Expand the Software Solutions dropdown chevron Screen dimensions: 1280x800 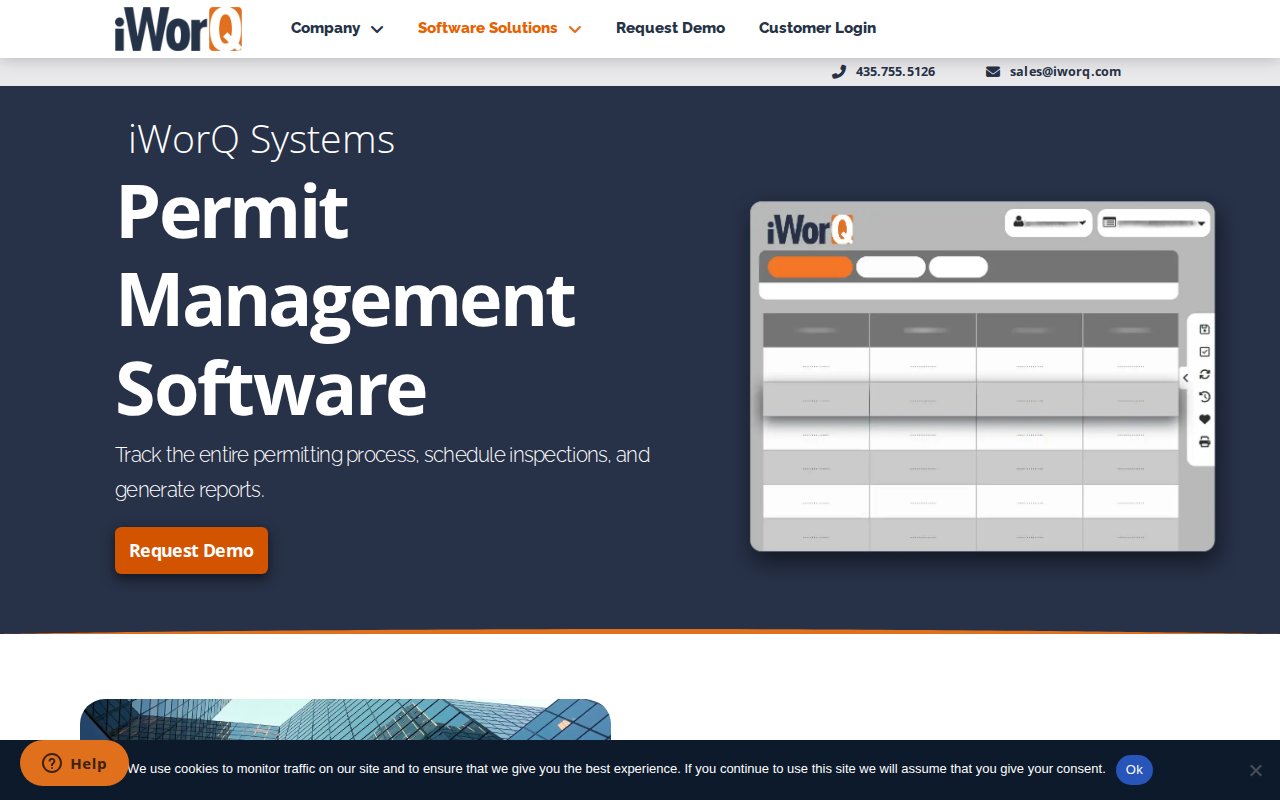[x=575, y=29]
